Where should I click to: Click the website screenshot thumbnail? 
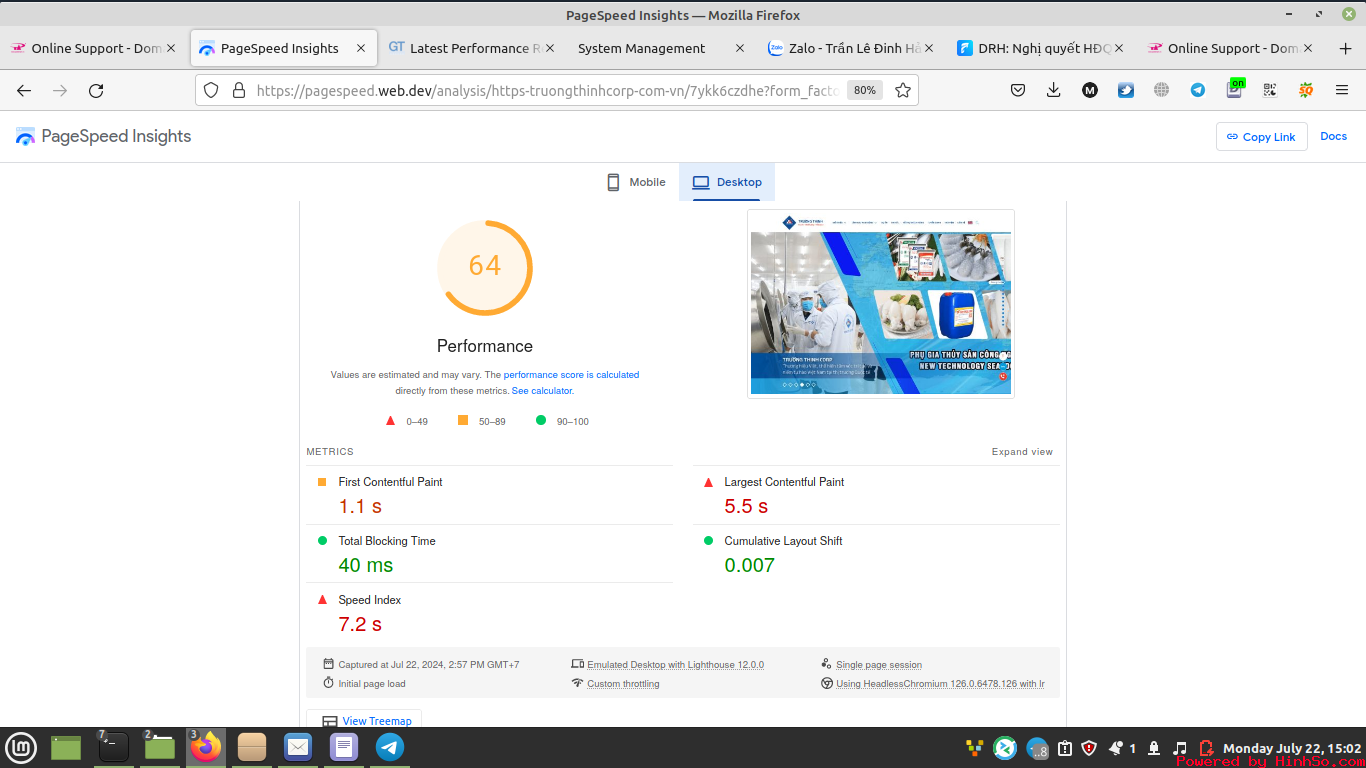tap(881, 304)
